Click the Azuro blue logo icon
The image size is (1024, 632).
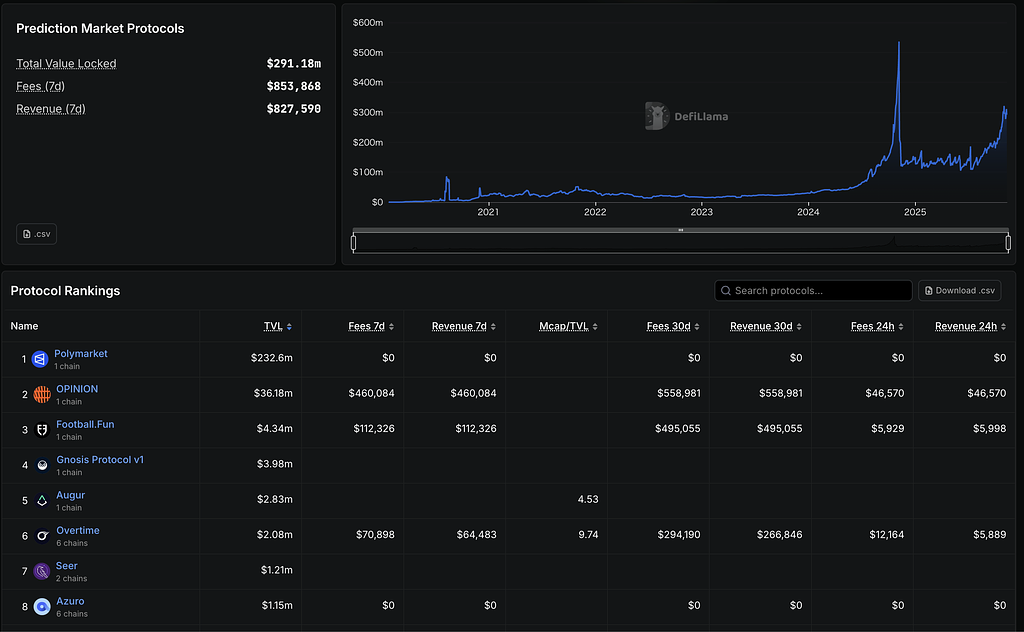[x=42, y=607]
